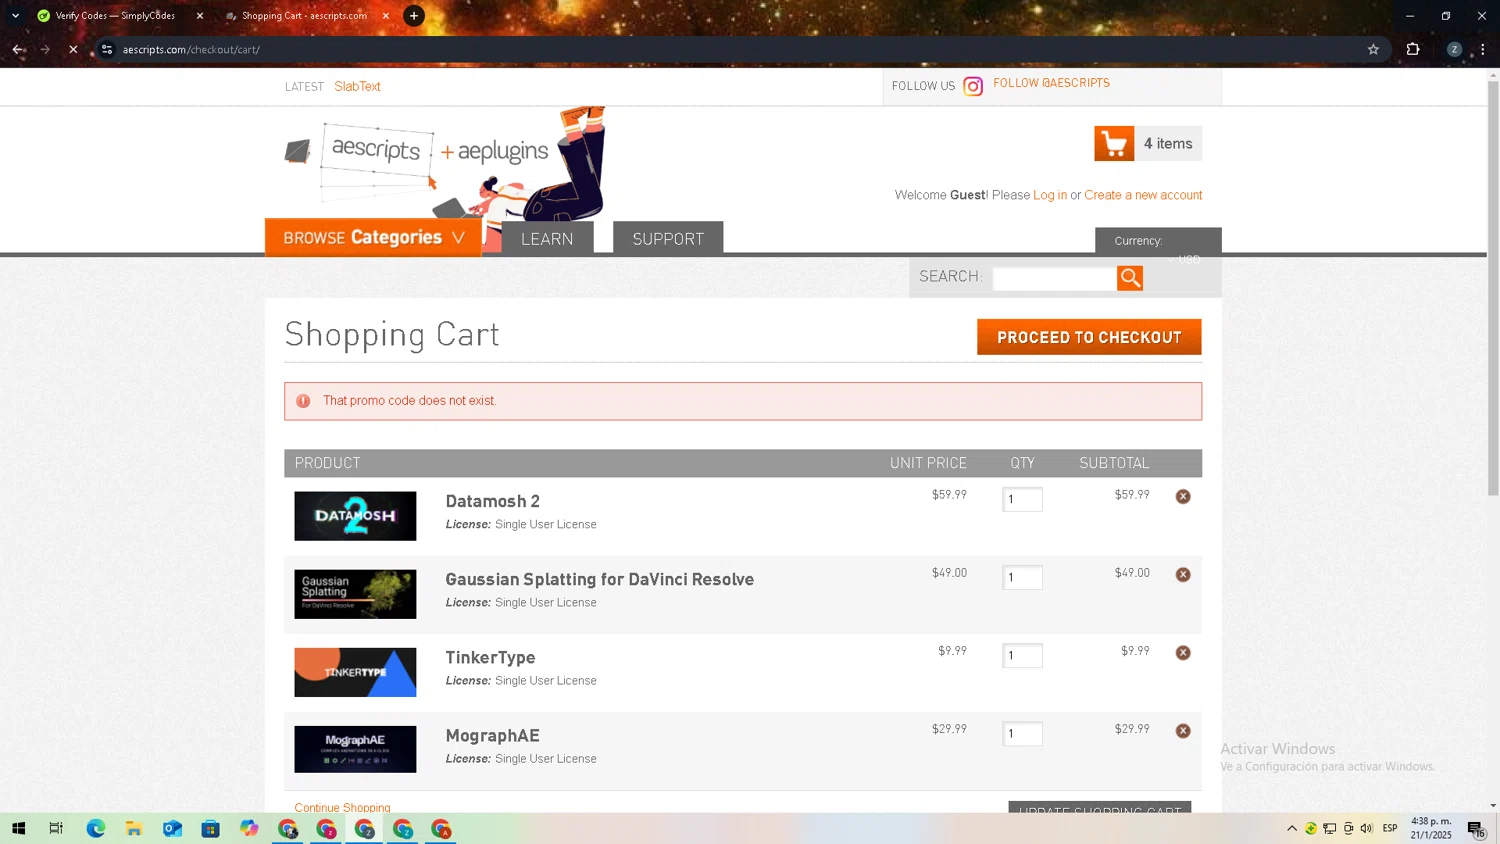Open volume control in system tray

point(1366,828)
